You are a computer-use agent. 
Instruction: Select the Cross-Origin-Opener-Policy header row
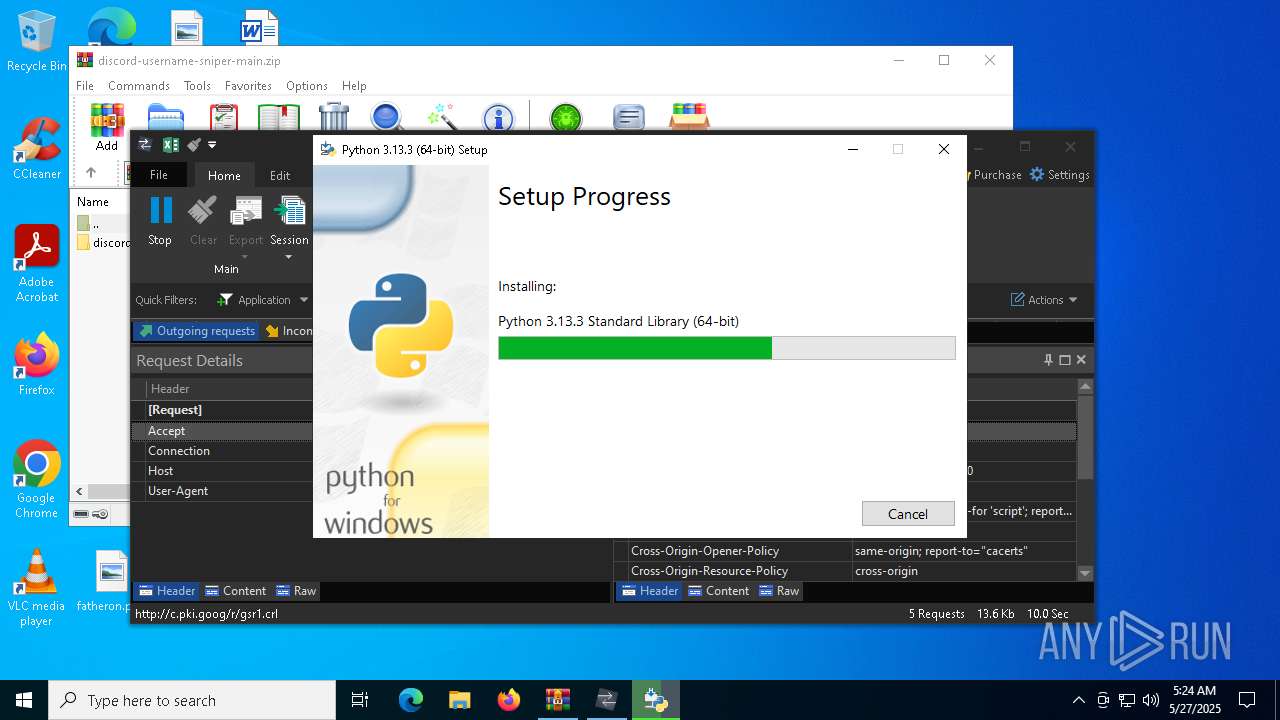tap(845, 551)
